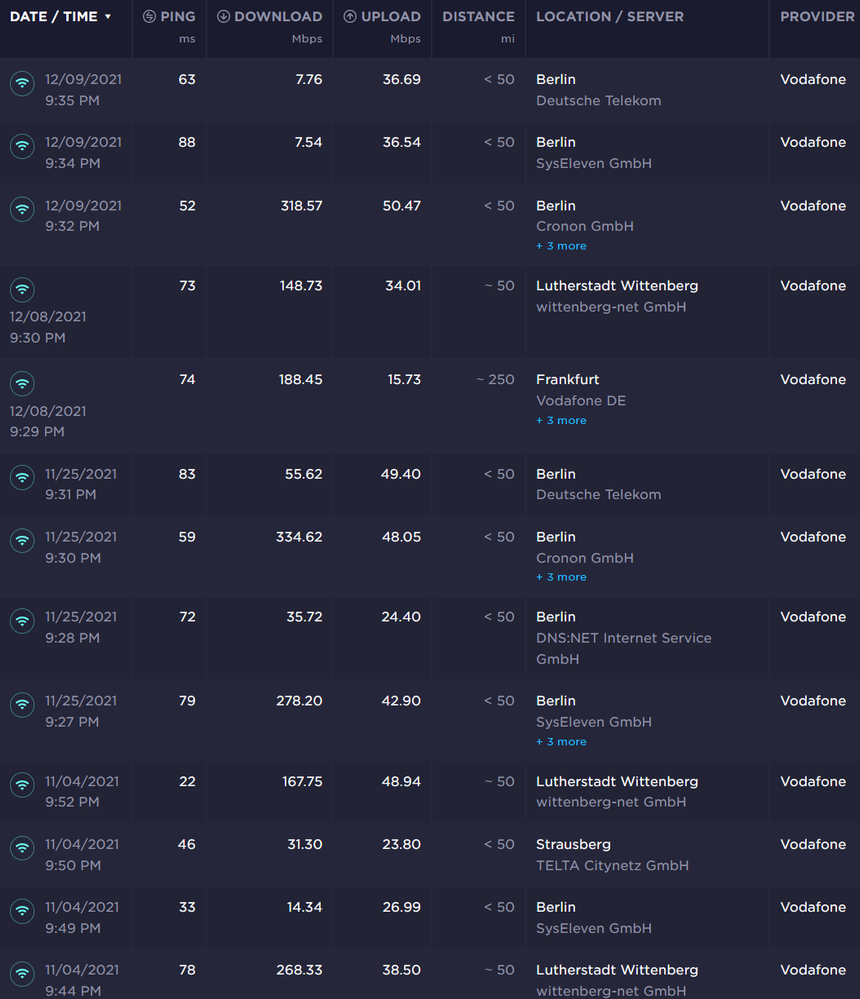Click 'Deutsche Telekom' on 11/25/2021 row
This screenshot has height=999, width=860.
(x=599, y=495)
